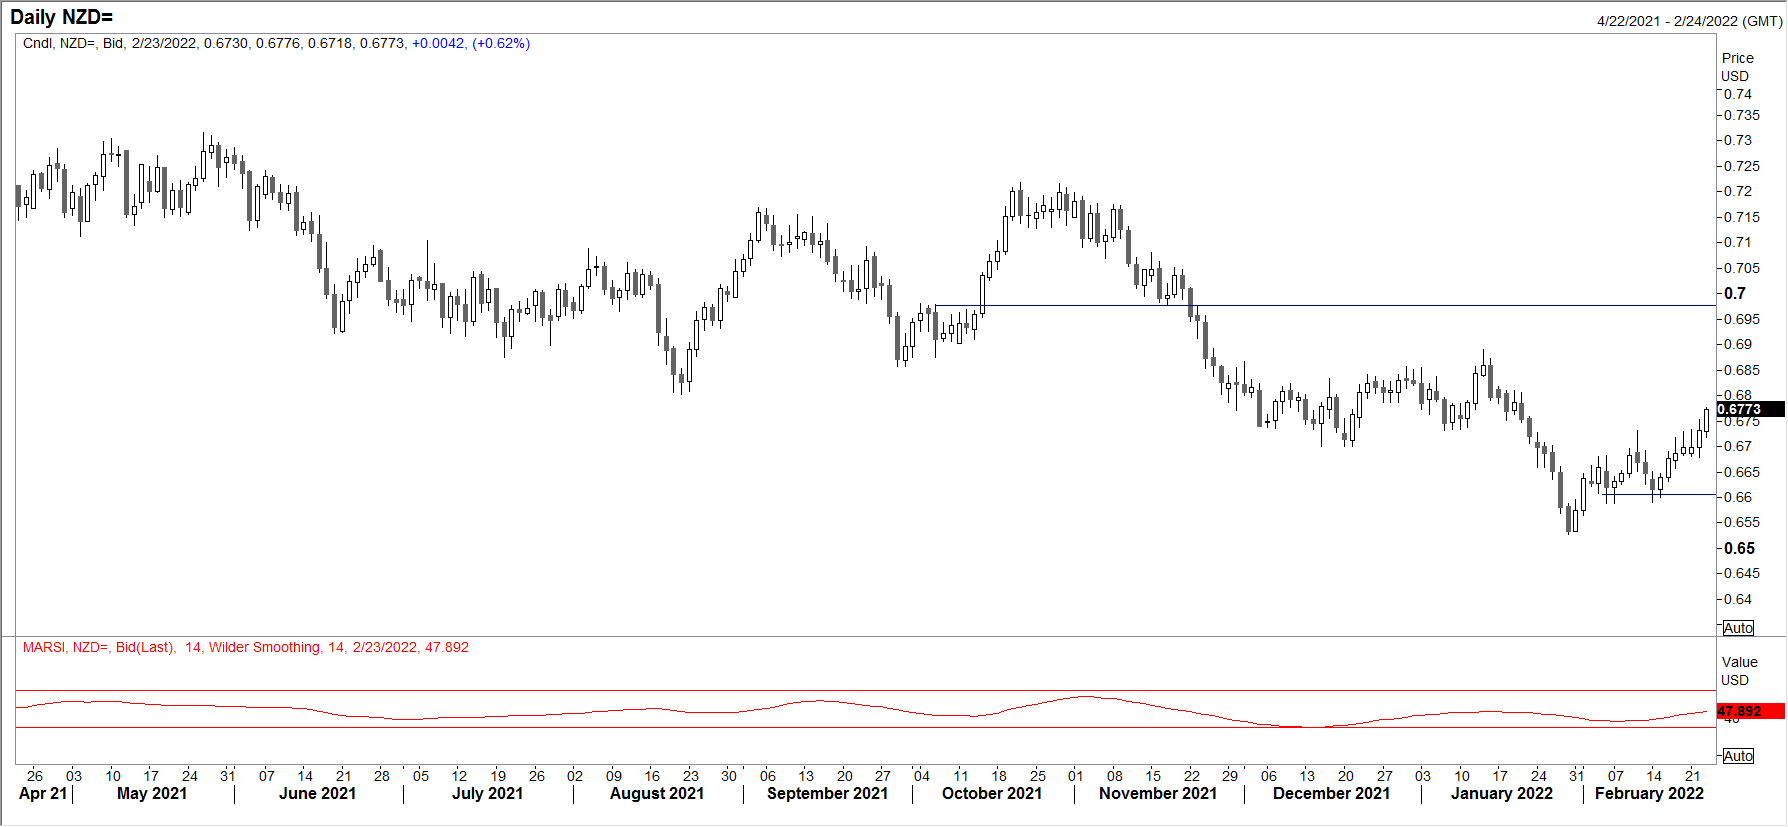Screen dimensions: 1788x827
Task: Click the 0.69 price axis label
Action: pyautogui.click(x=1738, y=344)
